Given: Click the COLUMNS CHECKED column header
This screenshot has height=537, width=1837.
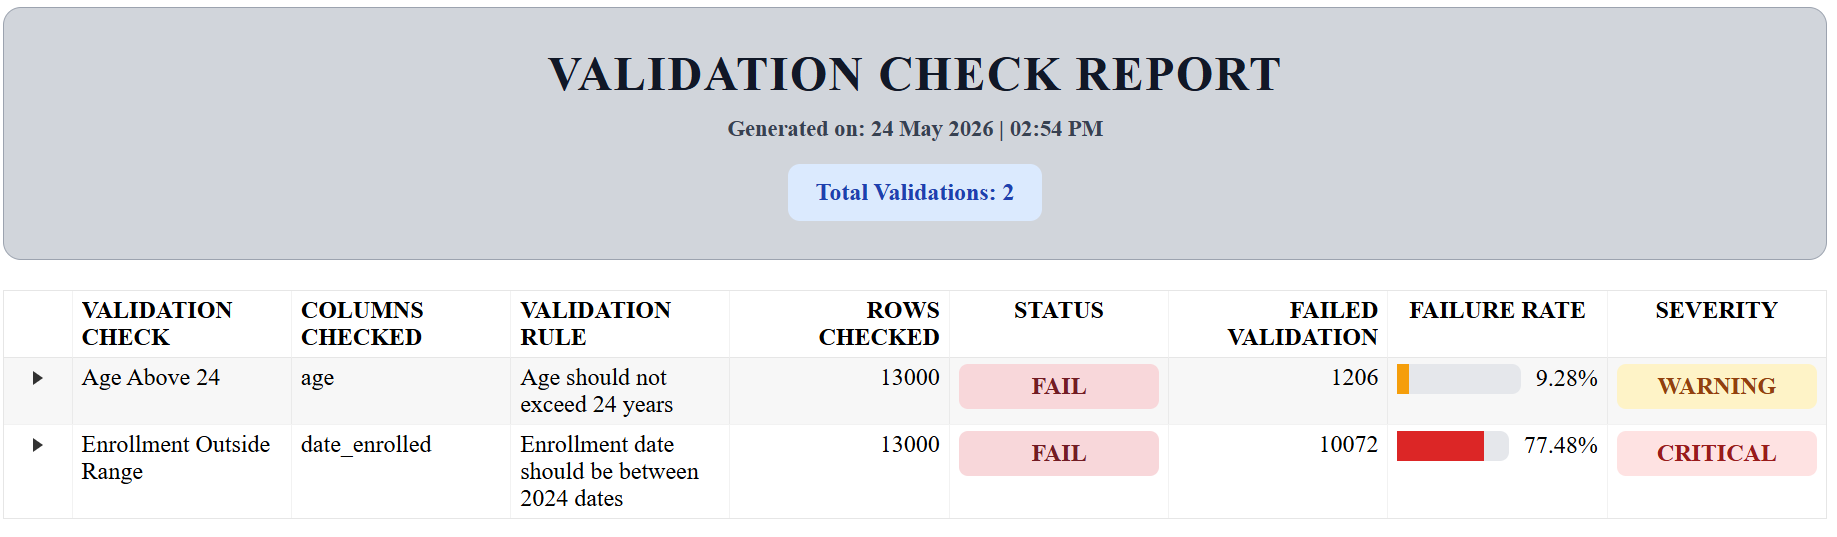Looking at the screenshot, I should point(362,324).
